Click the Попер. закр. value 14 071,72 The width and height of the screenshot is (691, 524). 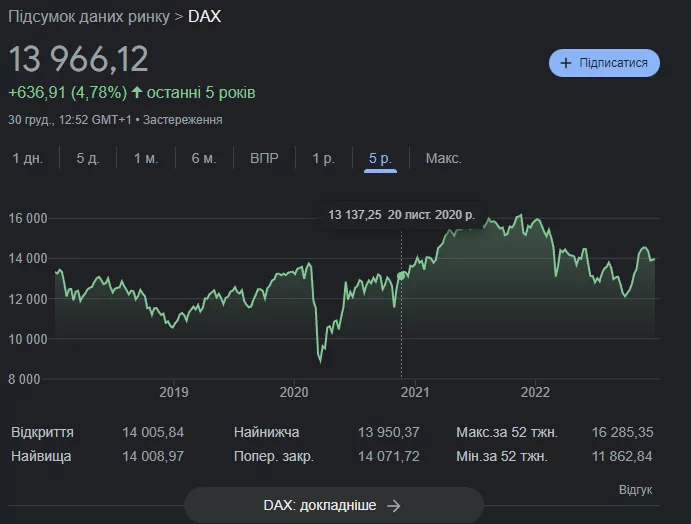coord(389,456)
